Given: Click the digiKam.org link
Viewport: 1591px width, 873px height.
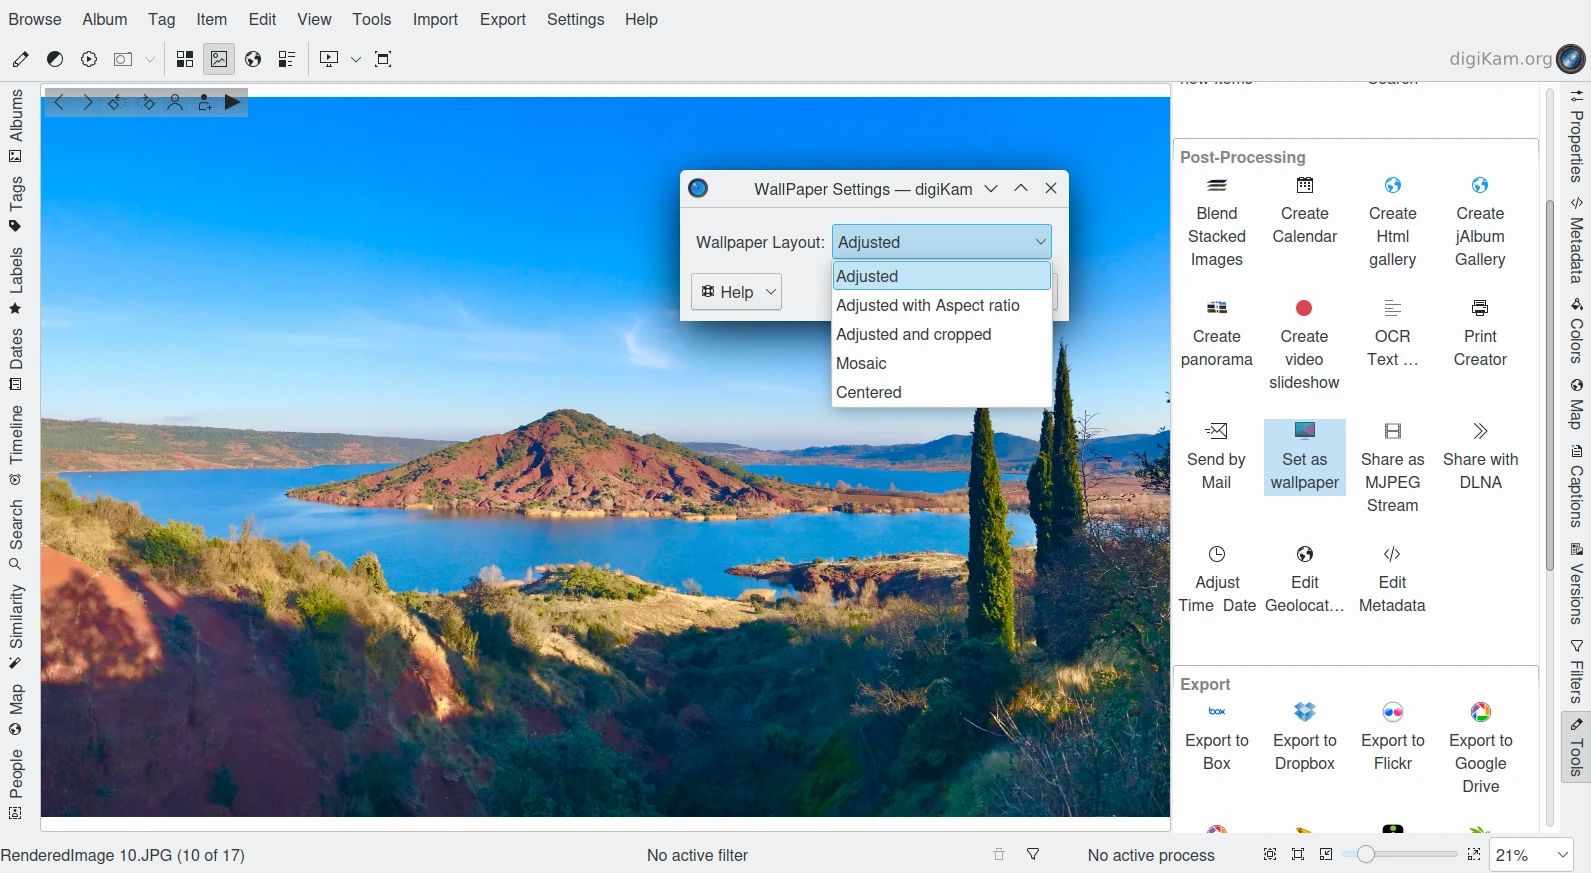Looking at the screenshot, I should (1500, 59).
